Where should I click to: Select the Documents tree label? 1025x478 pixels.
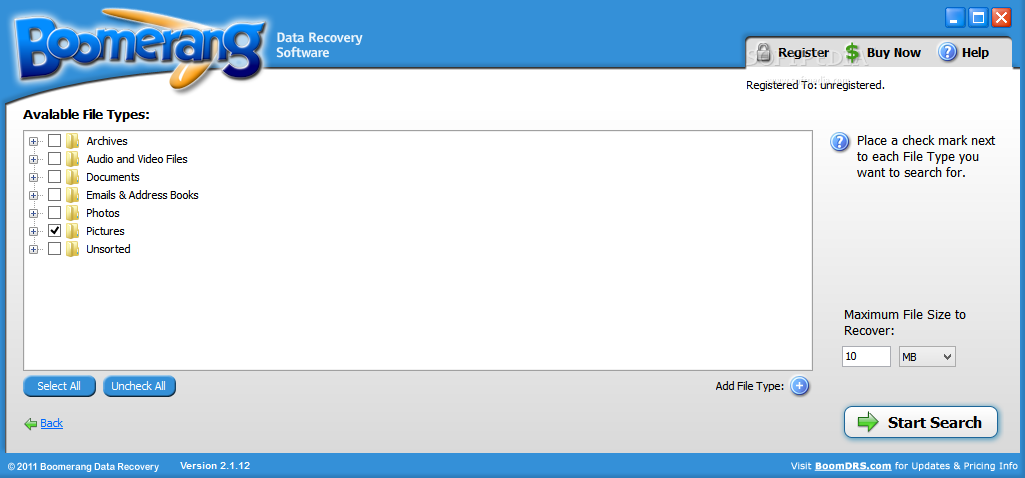pyautogui.click(x=113, y=177)
